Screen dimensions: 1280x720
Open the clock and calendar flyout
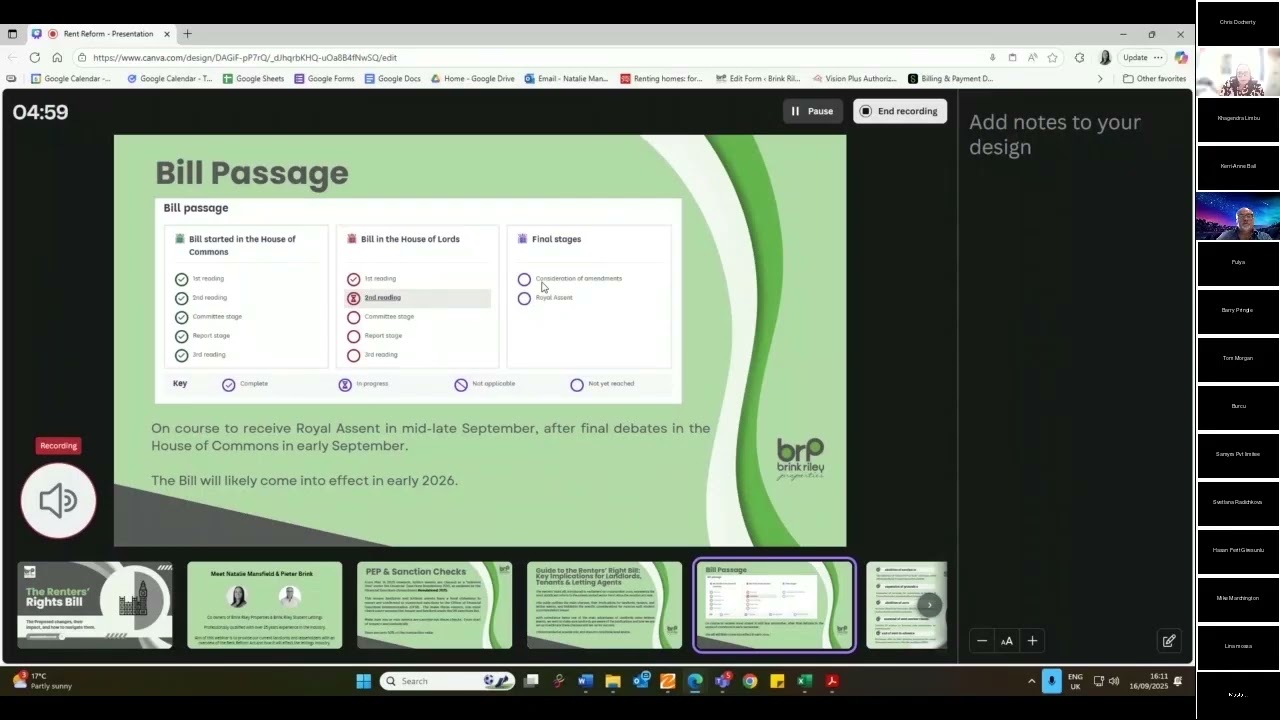click(x=1150, y=682)
